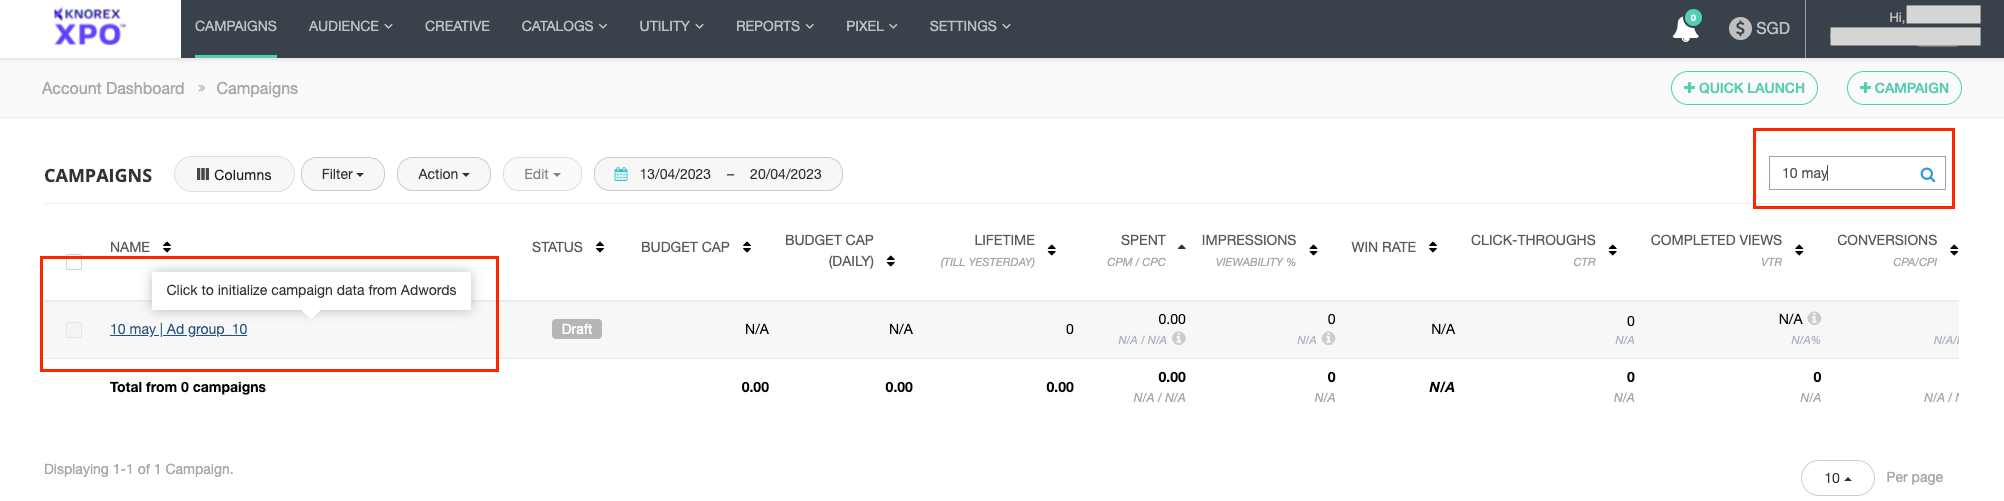Click the Columns button

[234, 174]
